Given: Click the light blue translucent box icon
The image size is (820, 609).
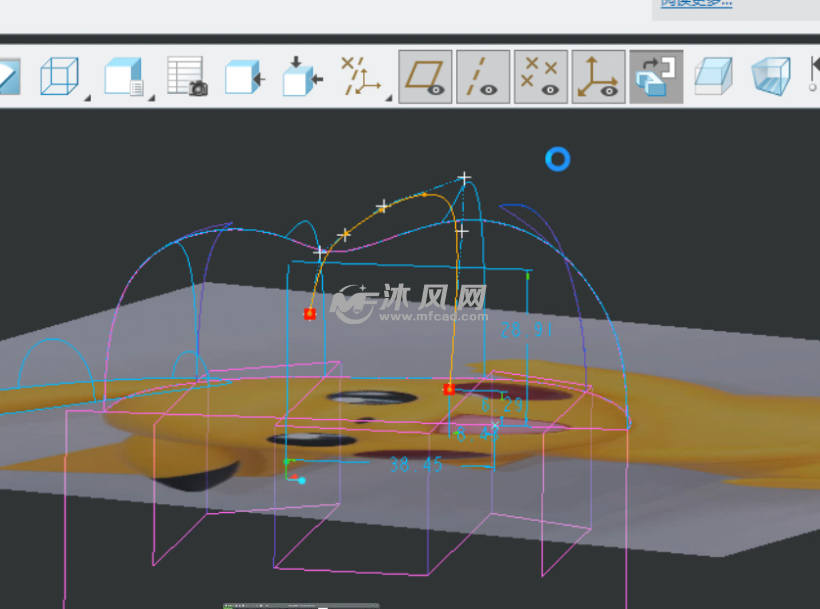Looking at the screenshot, I should (713, 76).
